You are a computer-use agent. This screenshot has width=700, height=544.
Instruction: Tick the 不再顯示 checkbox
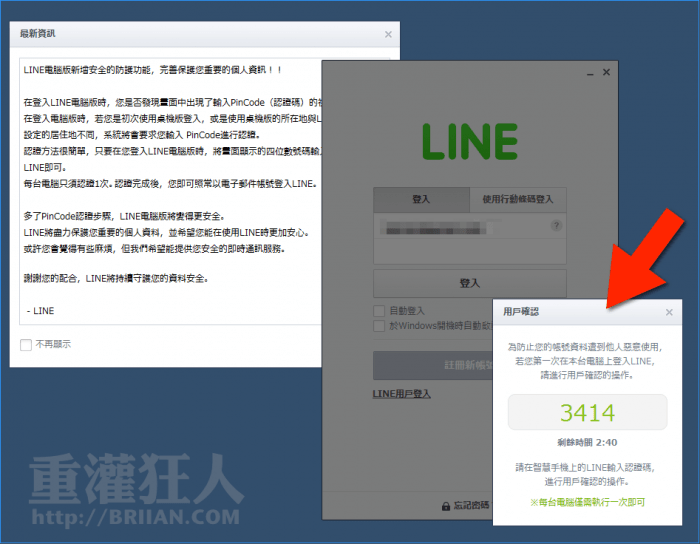[x=26, y=345]
